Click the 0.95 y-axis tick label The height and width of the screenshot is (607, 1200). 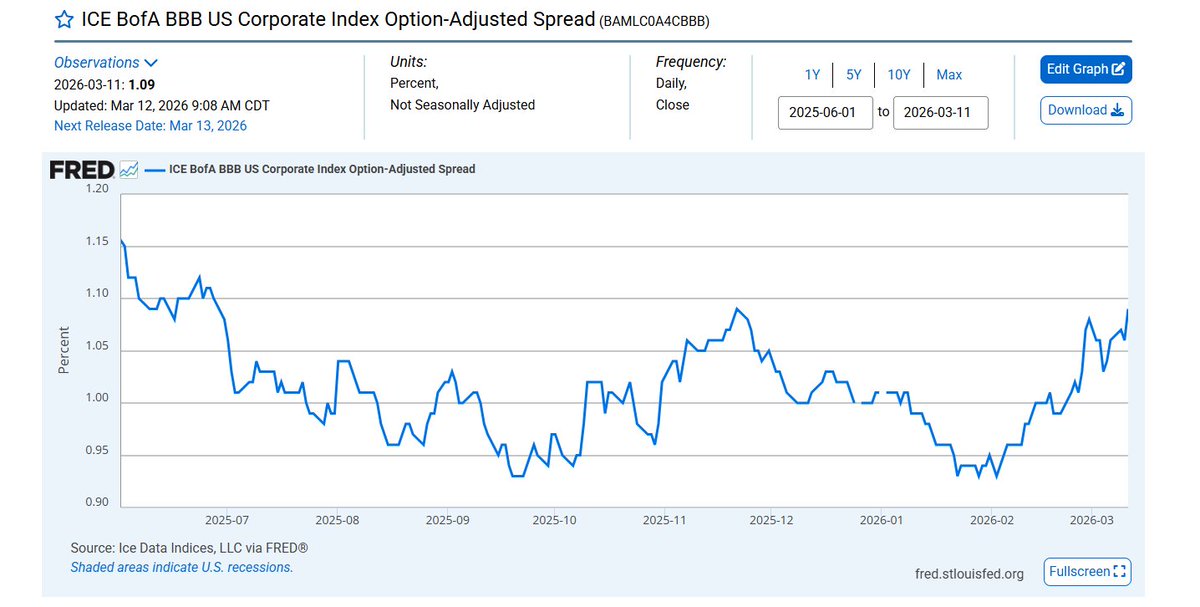click(95, 449)
